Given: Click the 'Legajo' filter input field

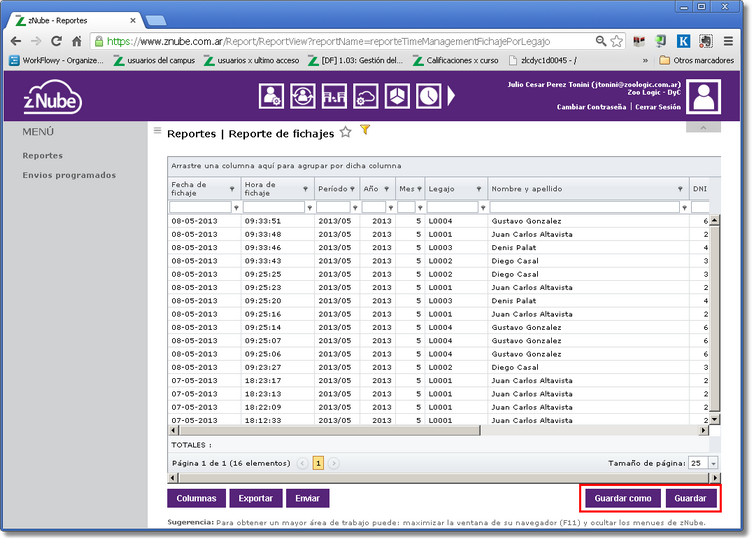Looking at the screenshot, I should (450, 207).
